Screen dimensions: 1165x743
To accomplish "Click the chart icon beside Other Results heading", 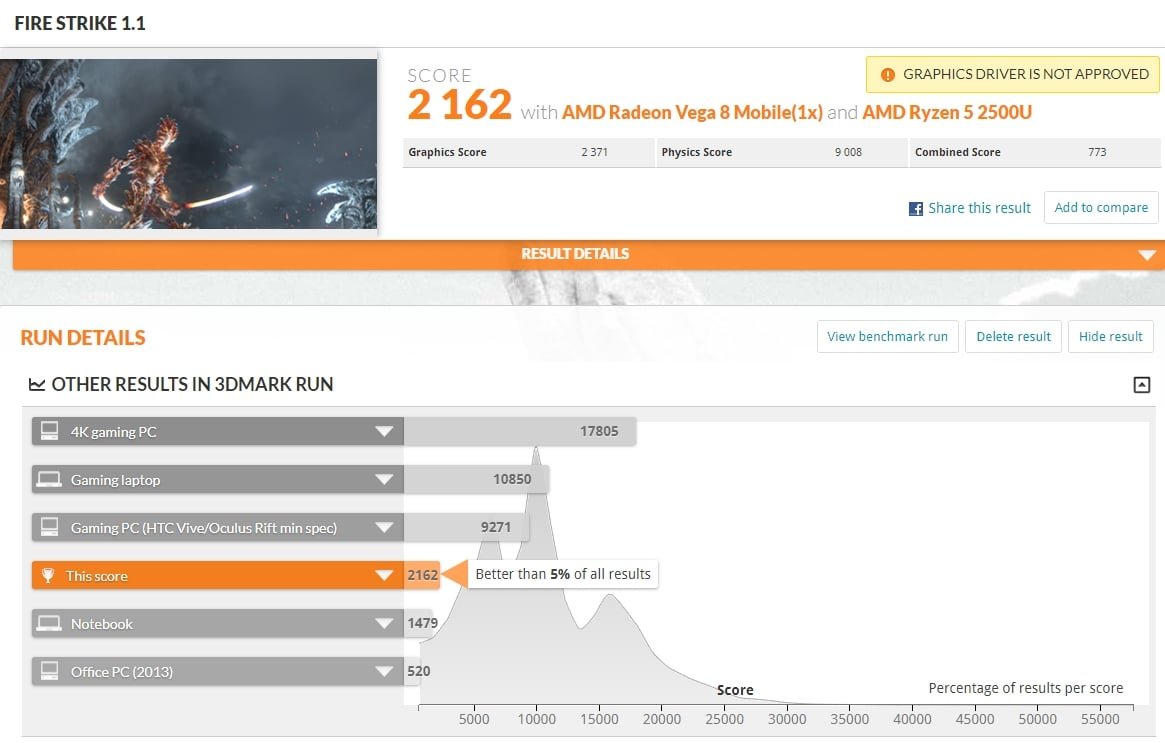I will (x=36, y=384).
